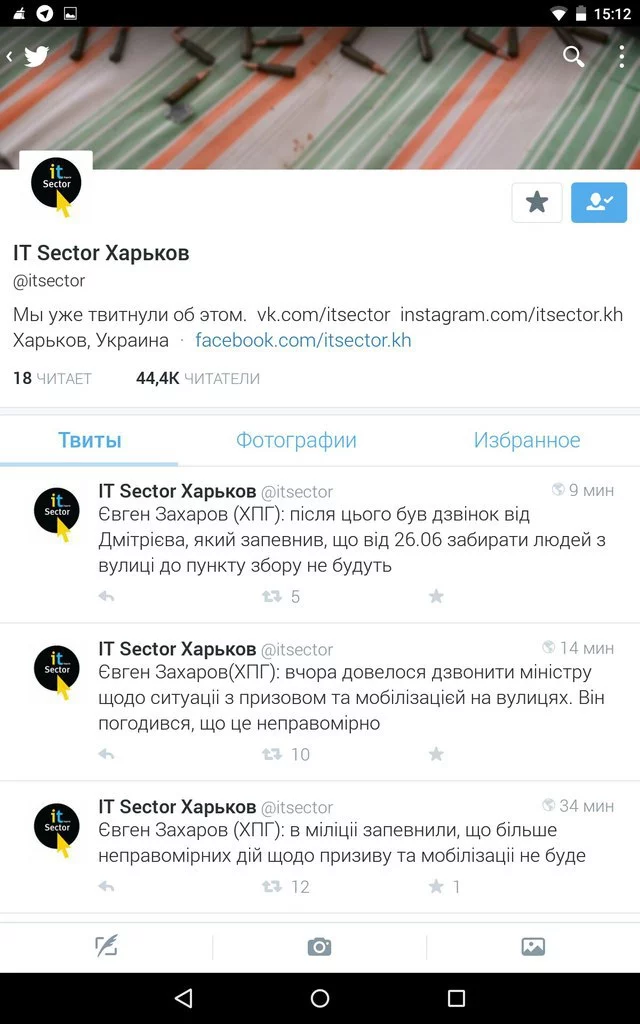Toggle the blue following button
The height and width of the screenshot is (1024, 640).
point(599,202)
